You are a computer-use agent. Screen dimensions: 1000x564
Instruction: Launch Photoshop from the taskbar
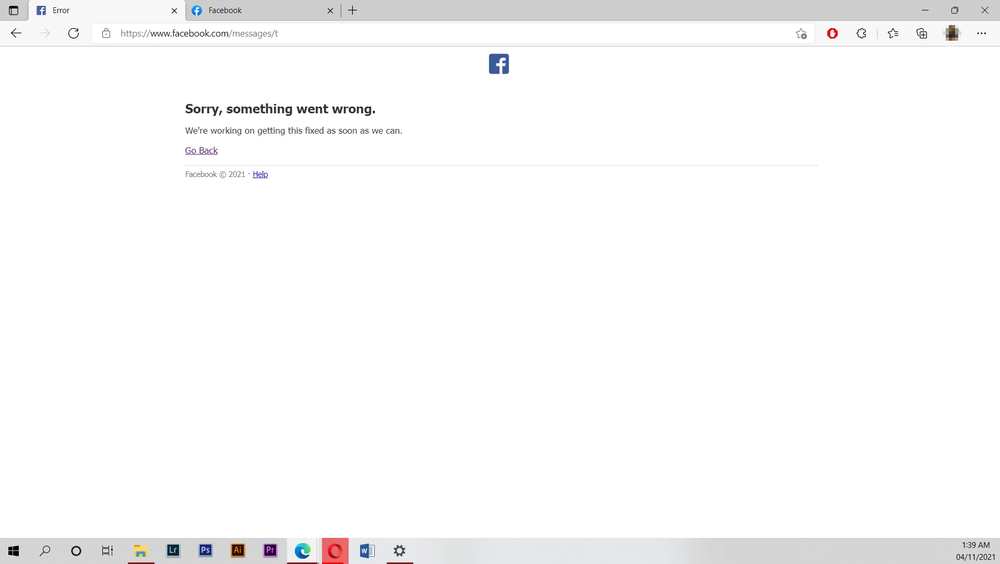click(x=205, y=551)
